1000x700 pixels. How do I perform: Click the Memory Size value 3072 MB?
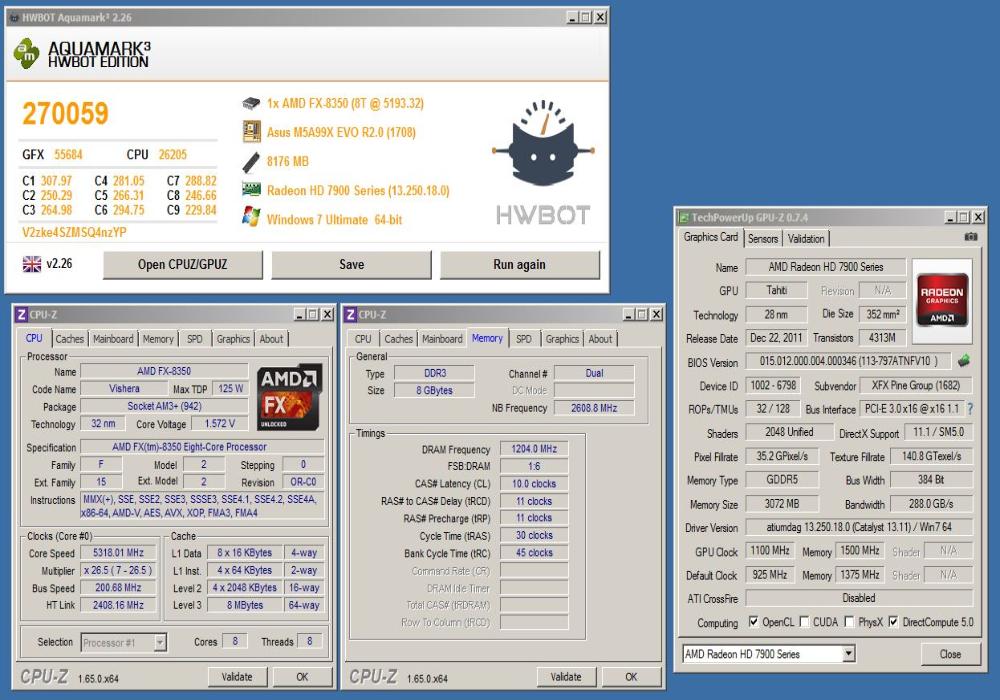point(782,504)
